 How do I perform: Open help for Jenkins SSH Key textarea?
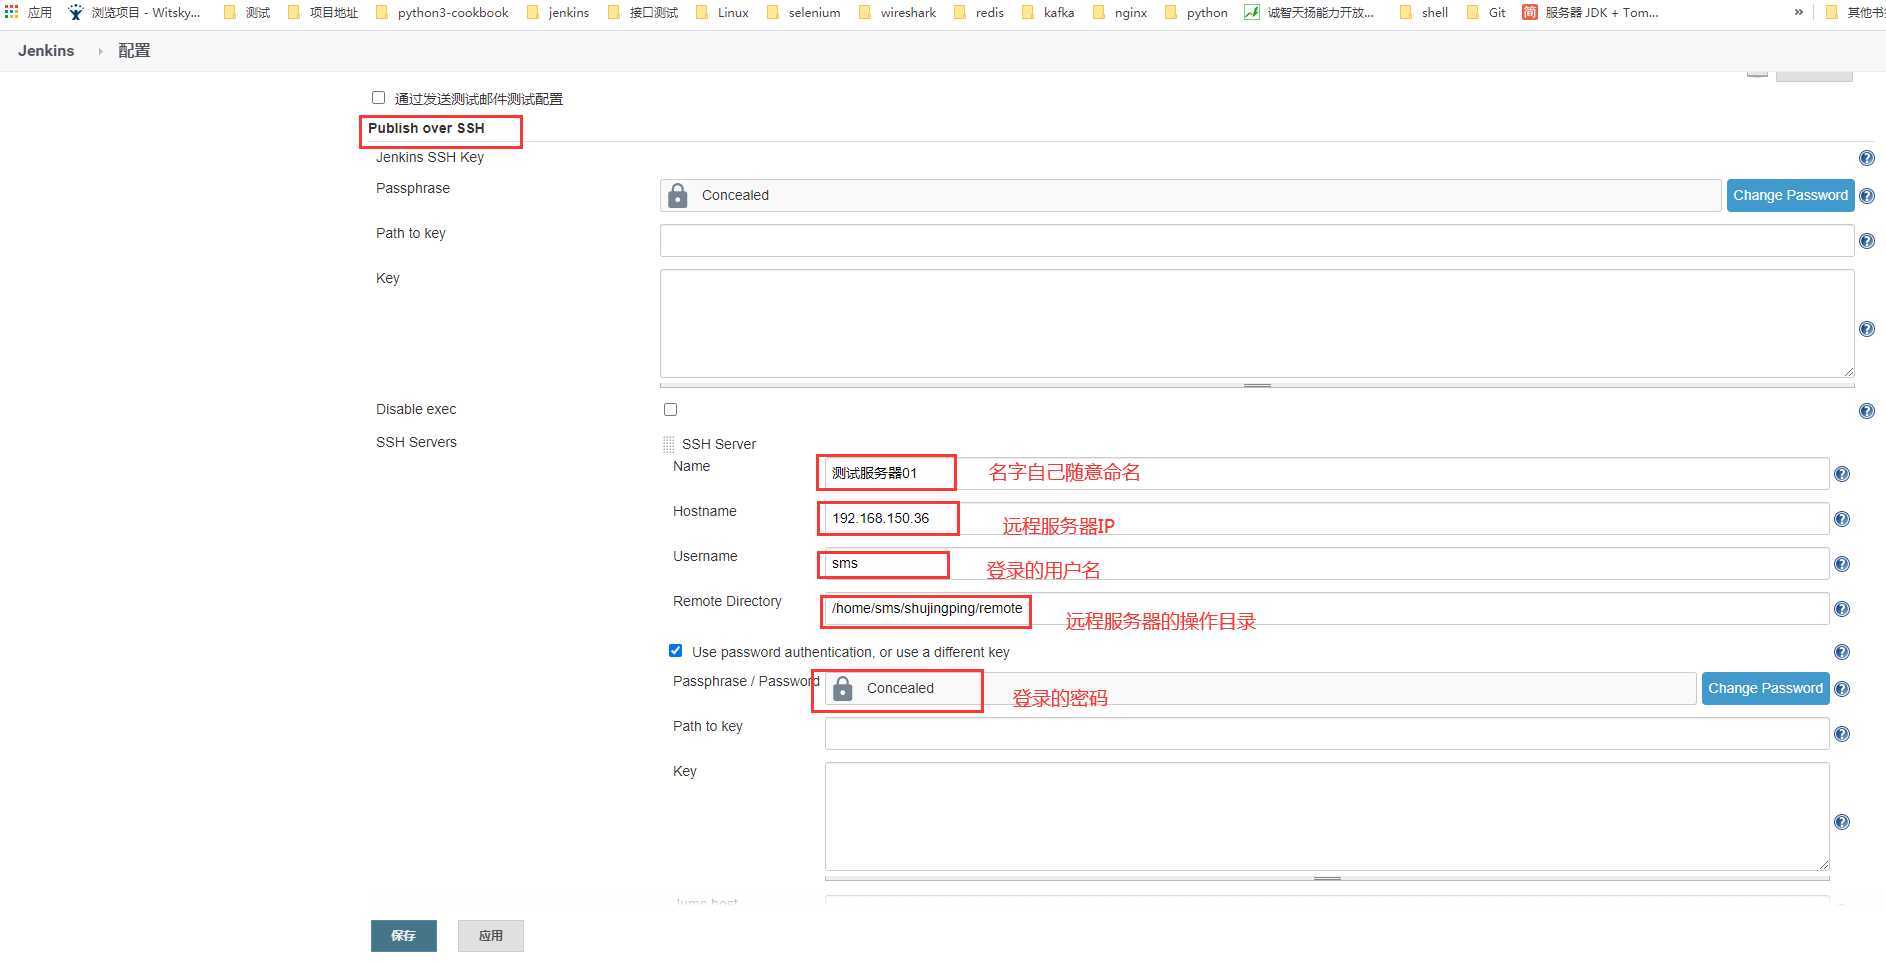pos(1866,329)
